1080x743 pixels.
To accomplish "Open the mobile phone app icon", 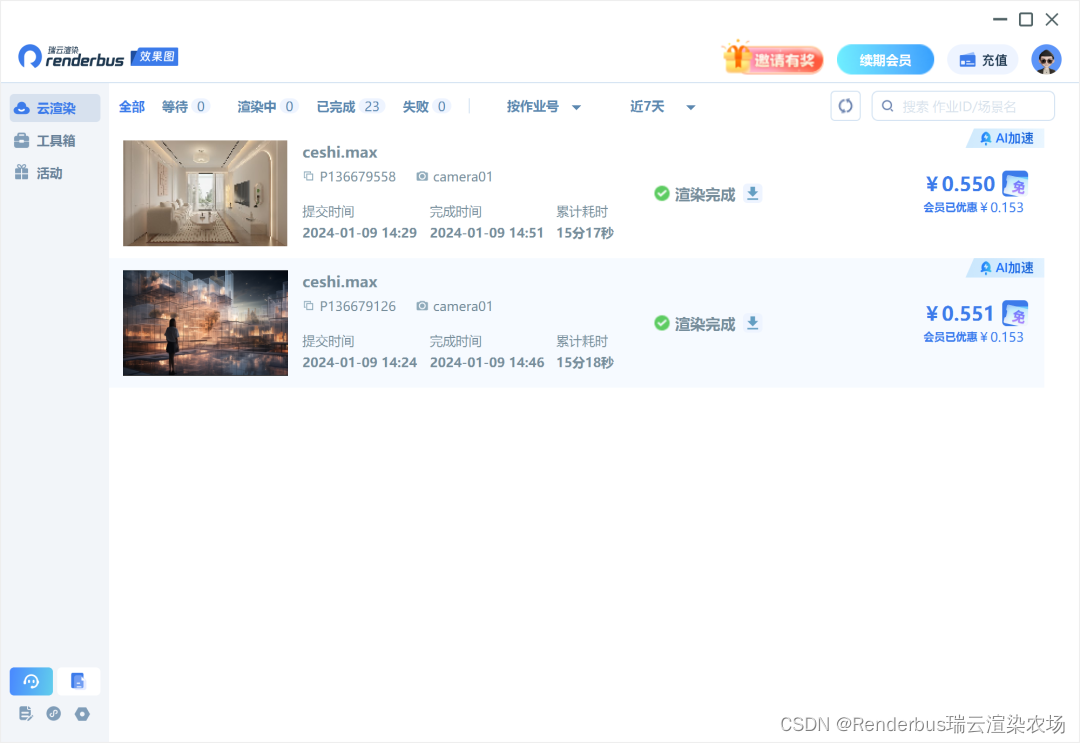I will (x=78, y=681).
